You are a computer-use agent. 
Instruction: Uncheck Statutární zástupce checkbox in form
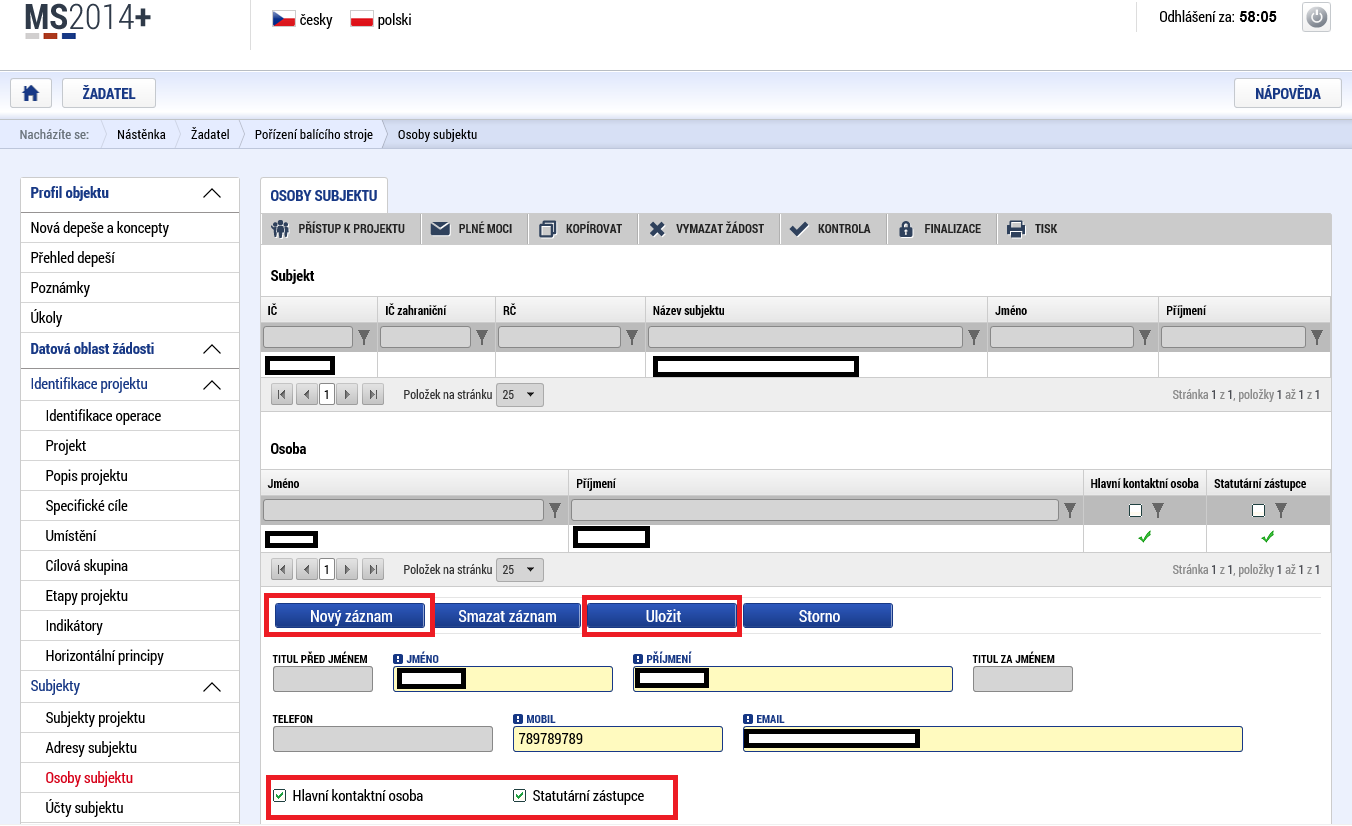[x=519, y=796]
